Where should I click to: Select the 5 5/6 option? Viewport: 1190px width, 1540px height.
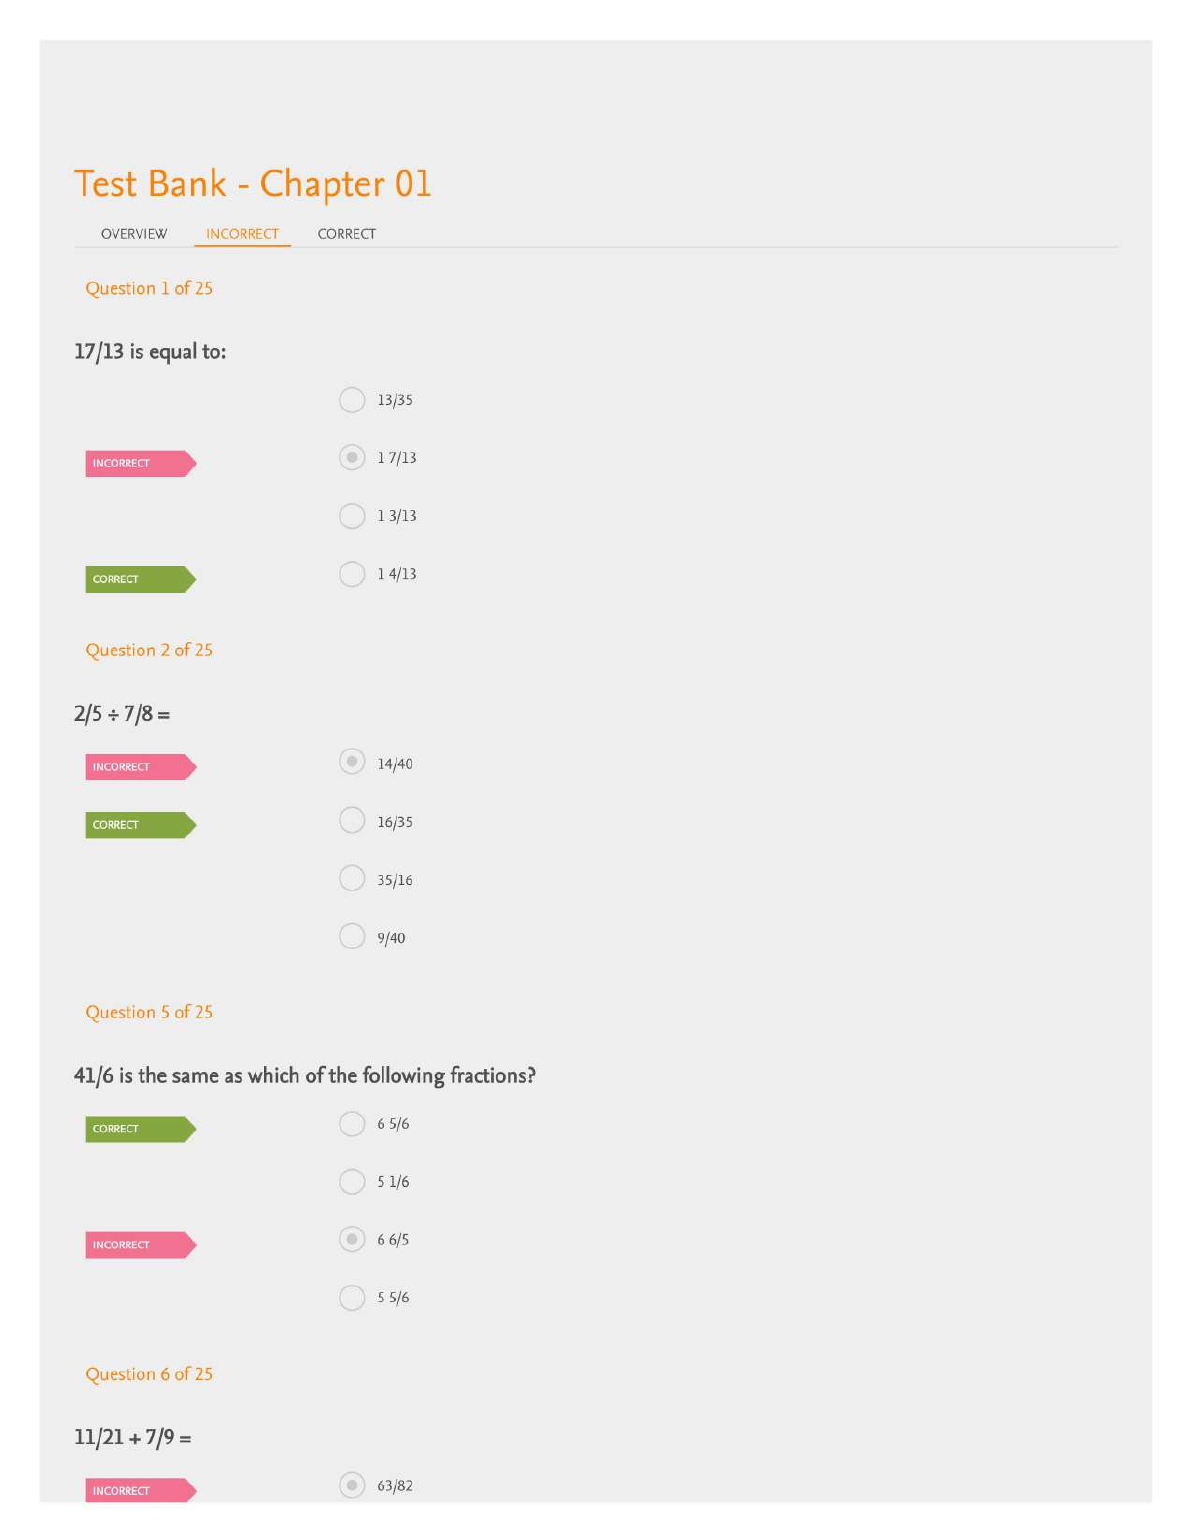click(x=352, y=1298)
